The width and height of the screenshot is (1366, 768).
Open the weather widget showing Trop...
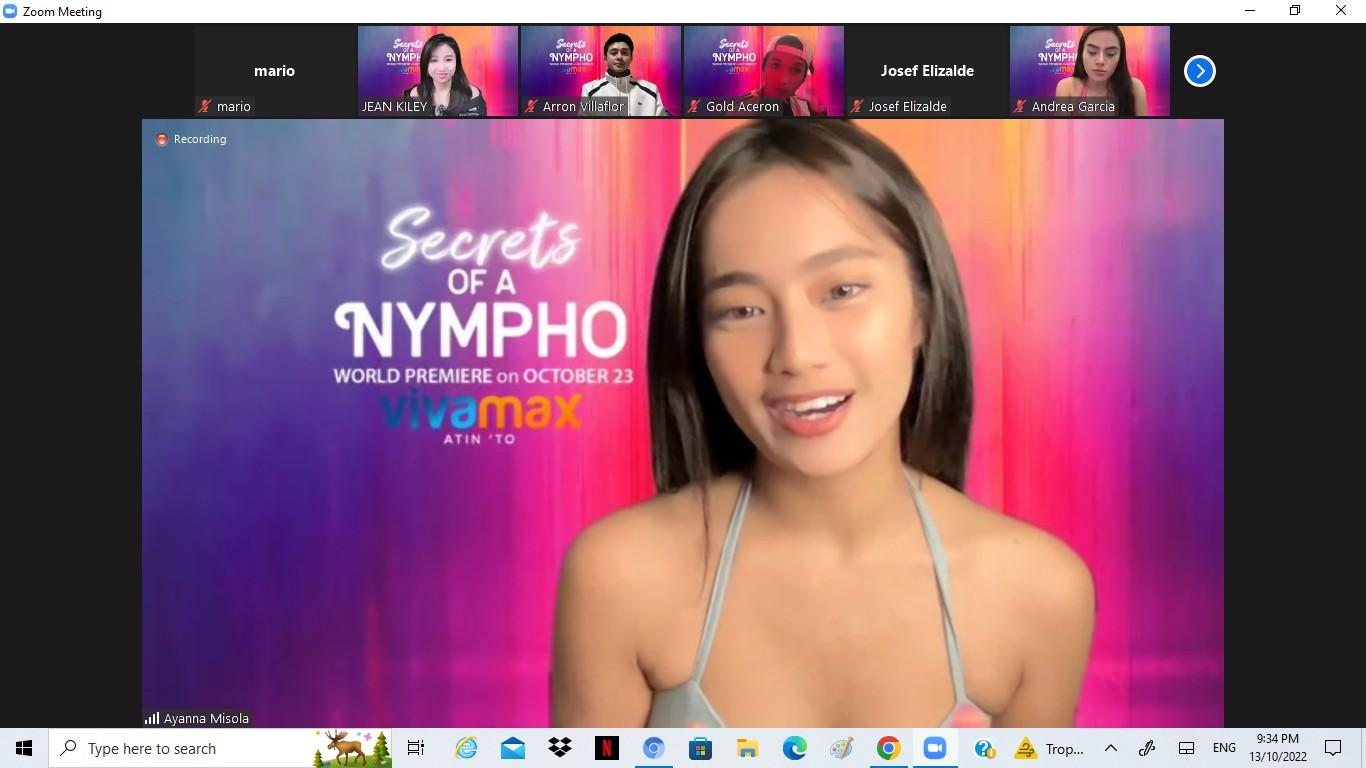1049,748
